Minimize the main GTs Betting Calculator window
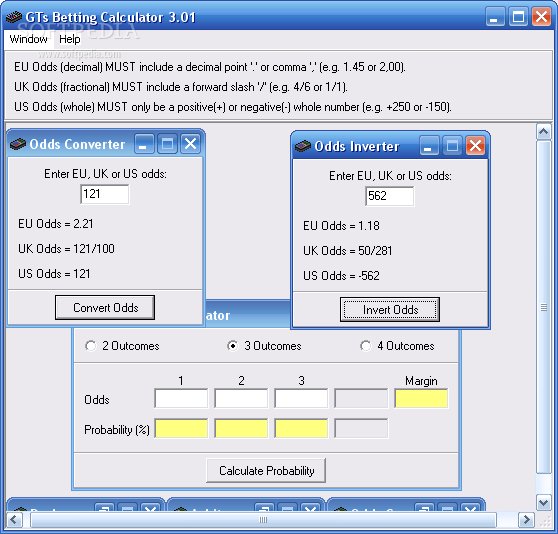Screen dimensions: 558x534 click(495, 17)
